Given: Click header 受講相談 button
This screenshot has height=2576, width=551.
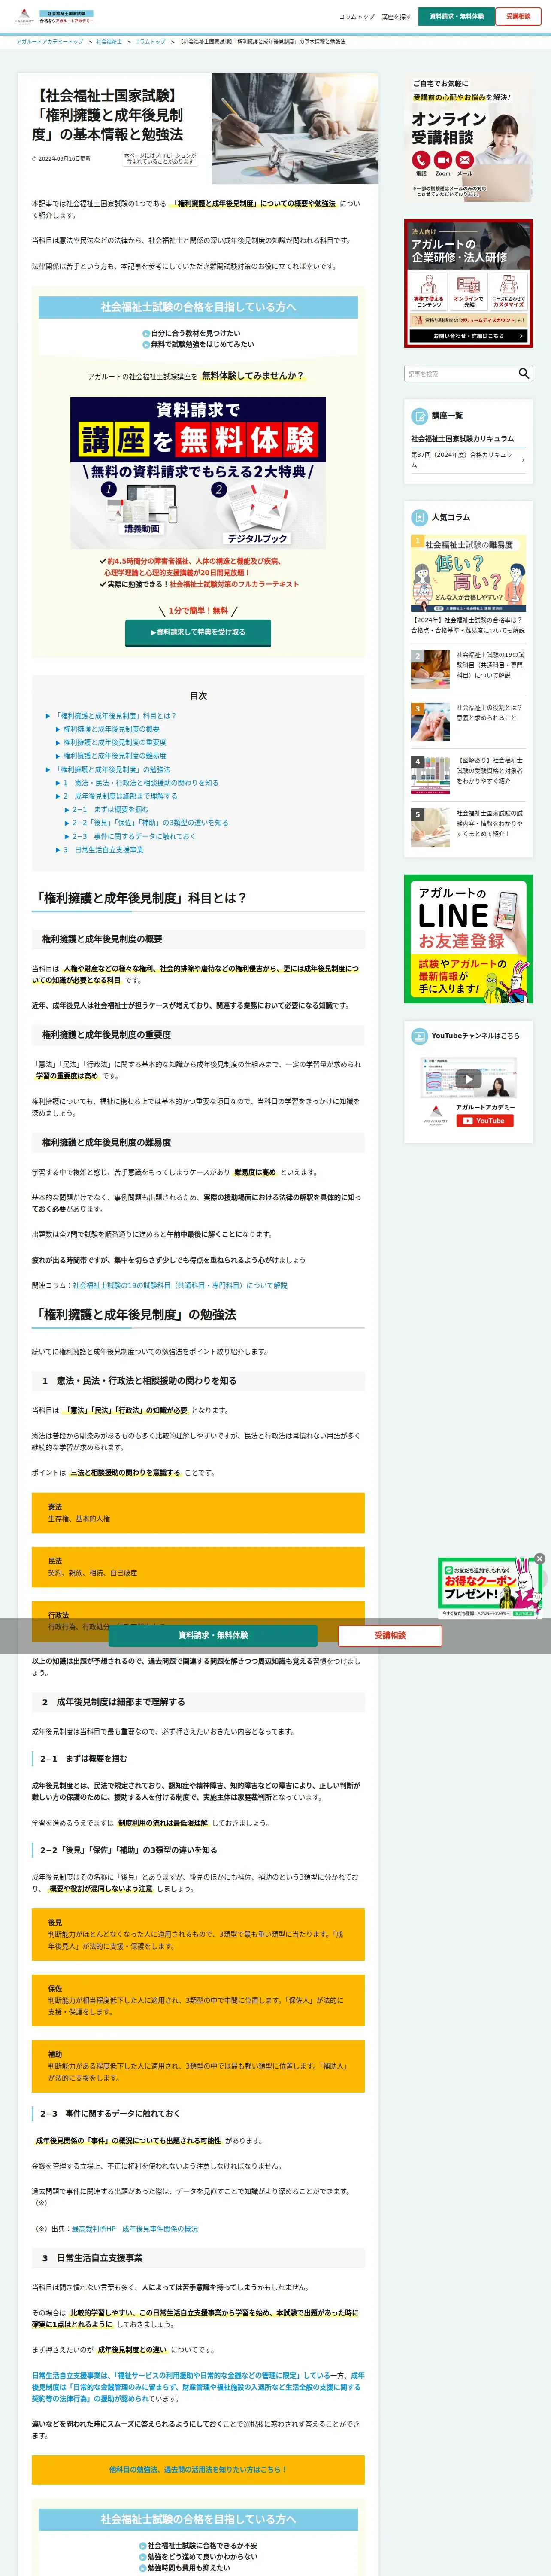Looking at the screenshot, I should [518, 16].
